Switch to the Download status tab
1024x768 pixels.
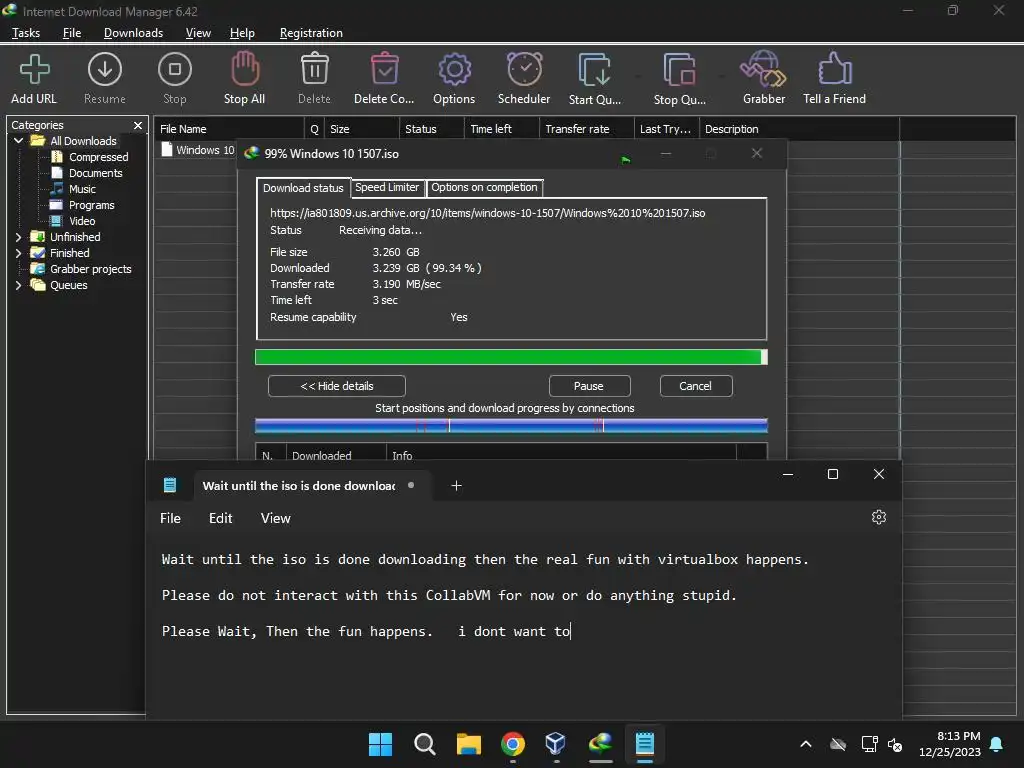point(303,188)
